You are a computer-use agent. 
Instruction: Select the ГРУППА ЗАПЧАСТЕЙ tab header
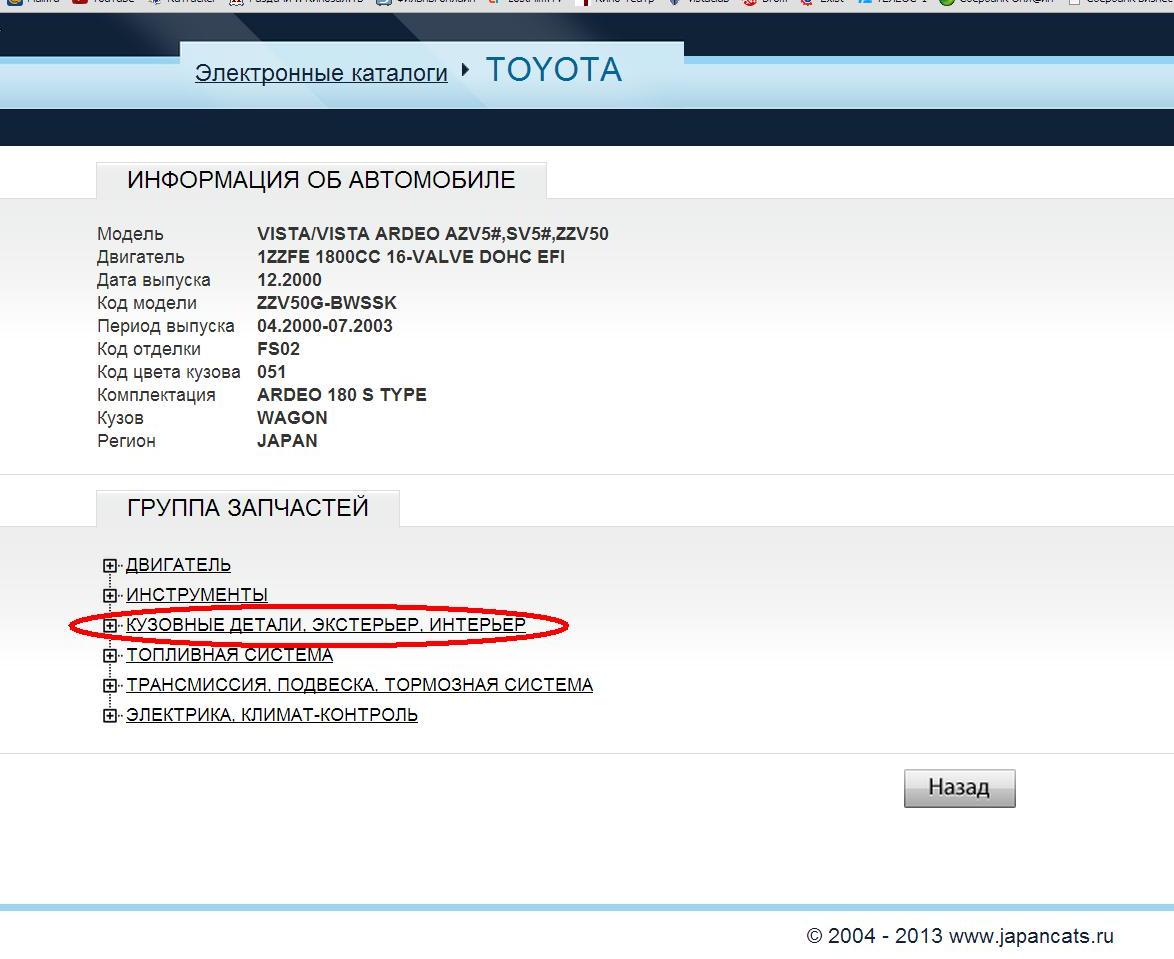coord(248,508)
